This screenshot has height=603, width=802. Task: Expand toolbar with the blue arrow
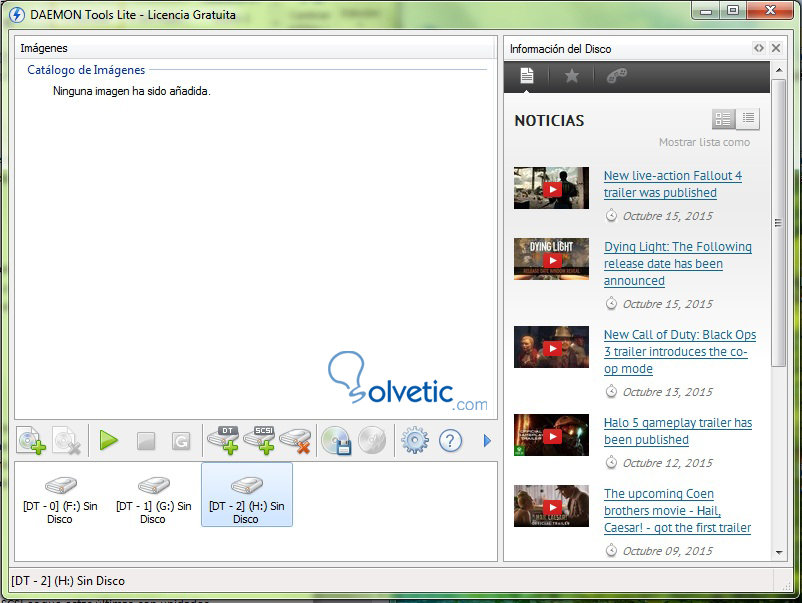(487, 440)
